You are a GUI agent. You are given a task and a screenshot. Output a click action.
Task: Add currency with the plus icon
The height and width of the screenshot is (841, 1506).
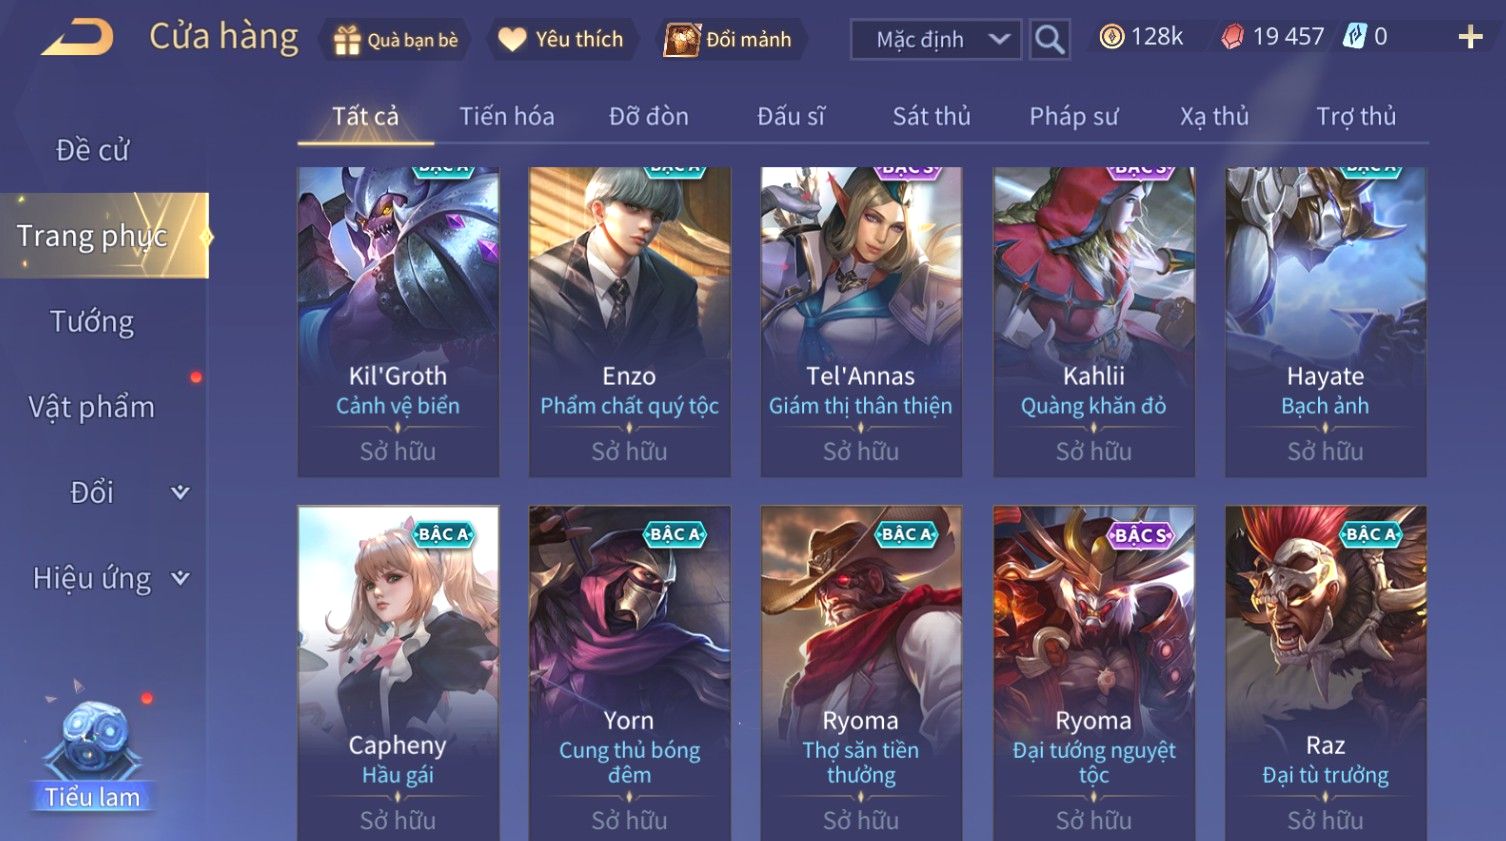[x=1470, y=38]
